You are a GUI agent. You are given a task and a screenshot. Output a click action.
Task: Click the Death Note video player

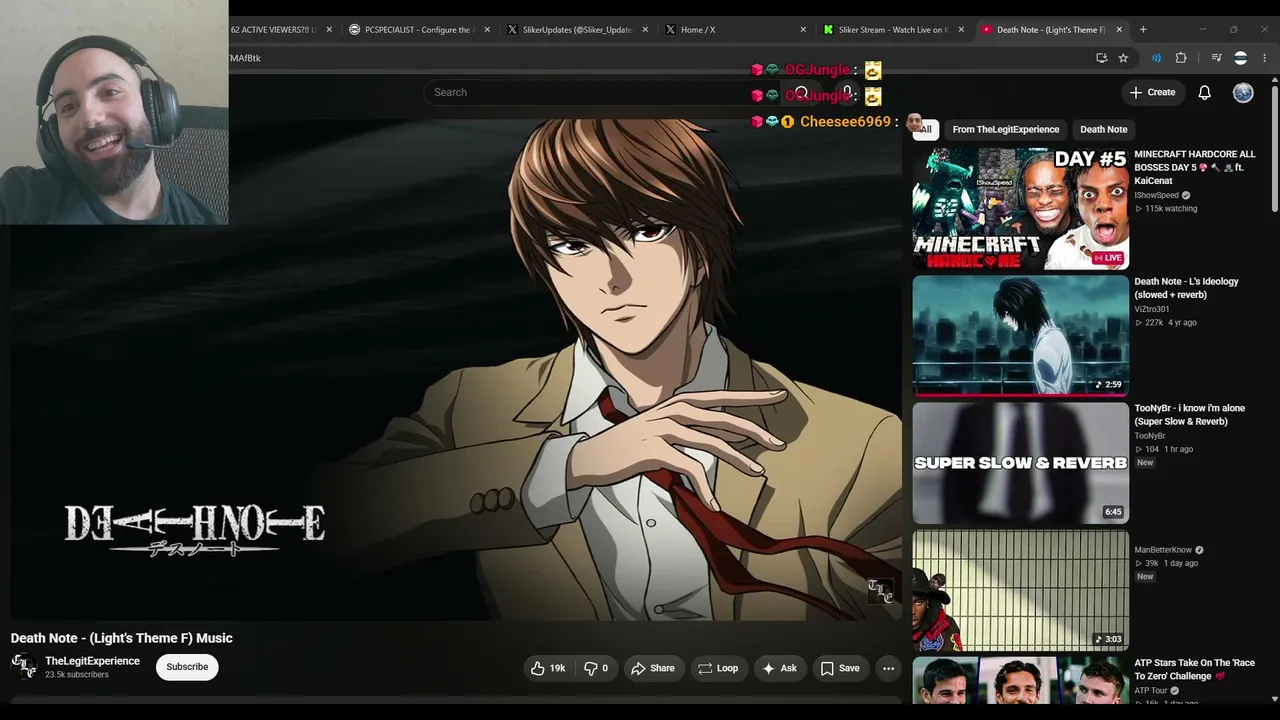click(x=456, y=370)
